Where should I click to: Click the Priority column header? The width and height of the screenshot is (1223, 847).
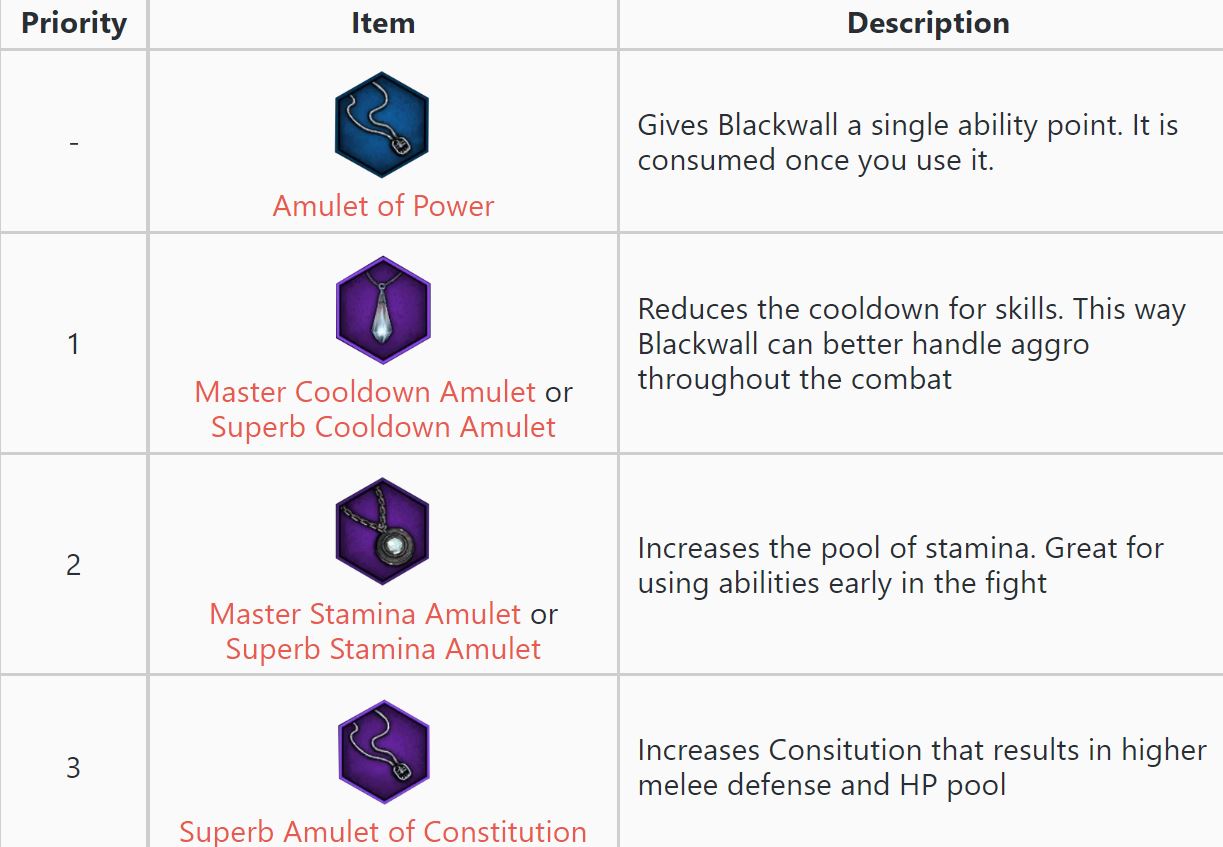click(x=74, y=24)
